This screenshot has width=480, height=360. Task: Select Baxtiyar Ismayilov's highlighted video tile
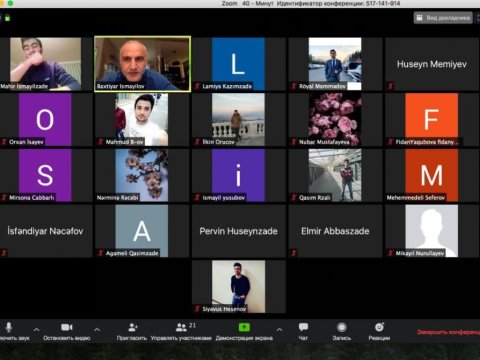coord(143,64)
